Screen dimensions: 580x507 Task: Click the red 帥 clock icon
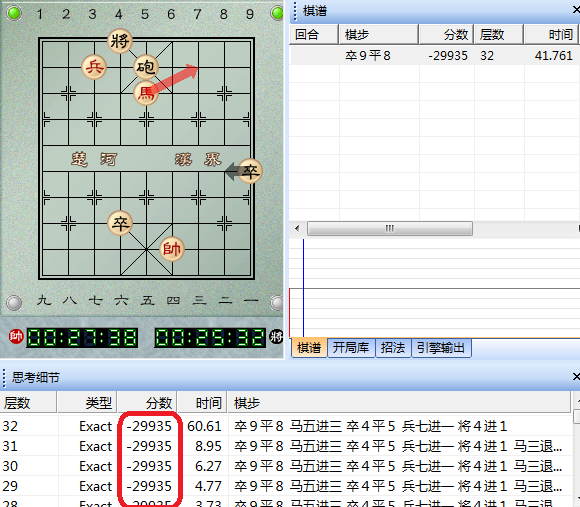tap(16, 337)
